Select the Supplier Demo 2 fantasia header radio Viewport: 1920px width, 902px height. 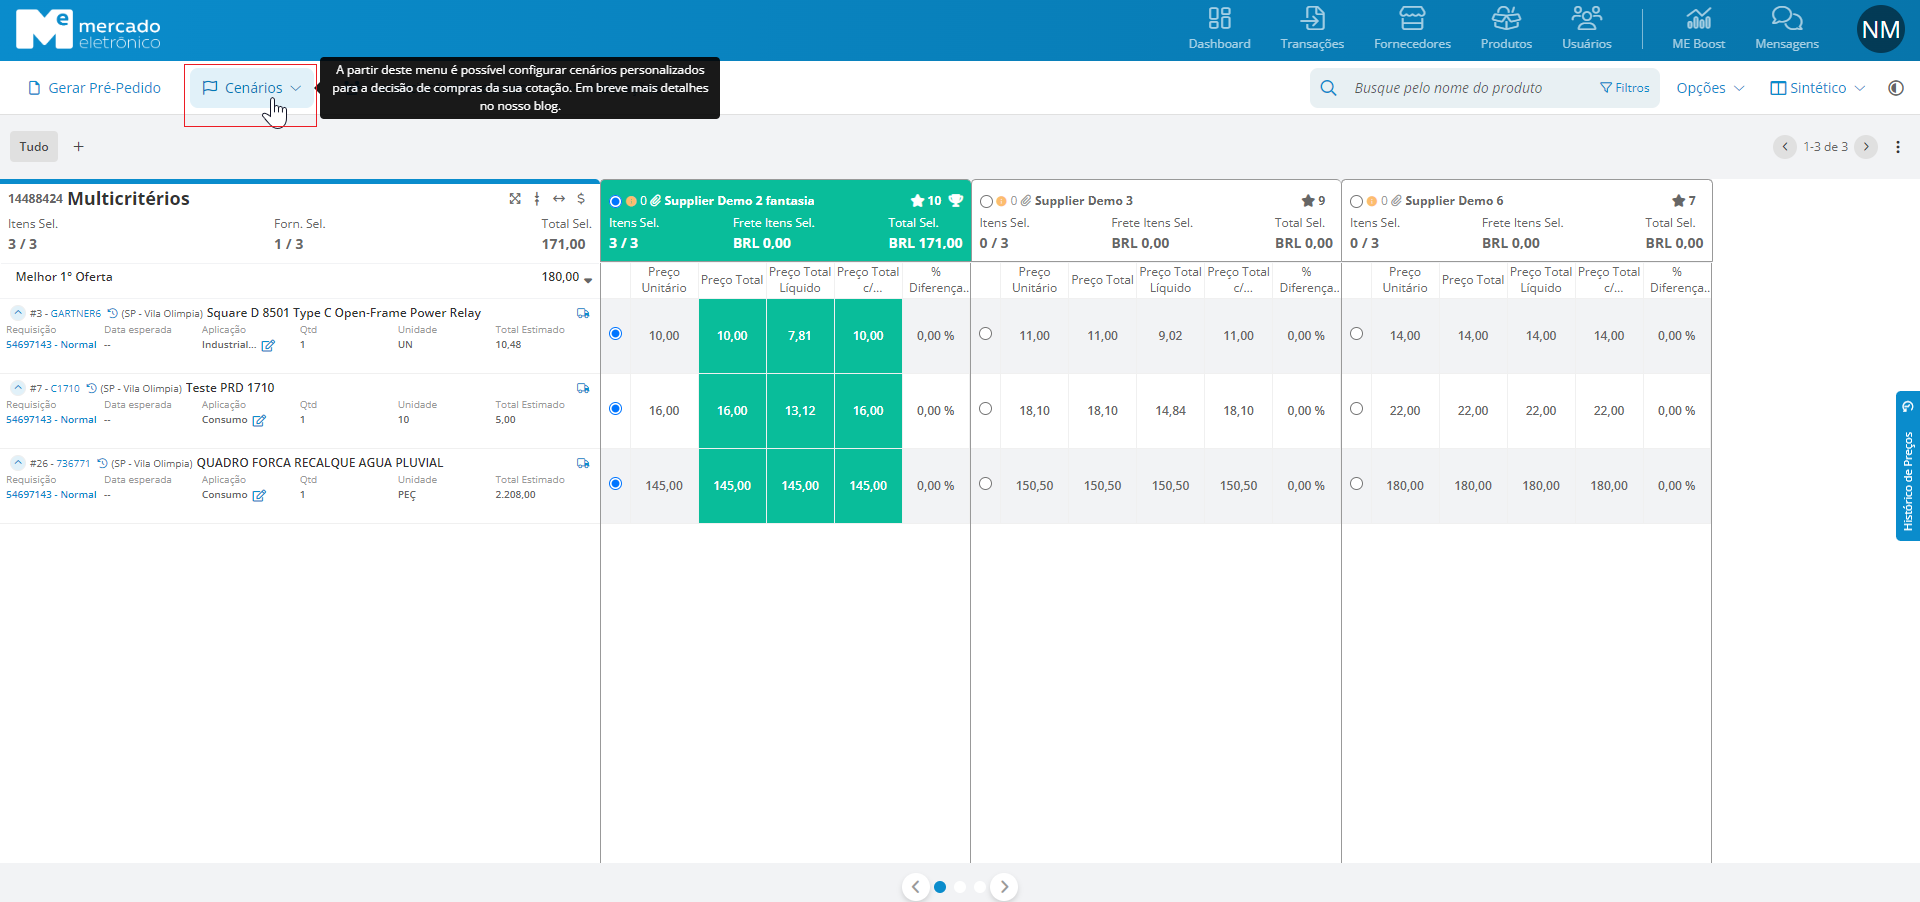615,201
